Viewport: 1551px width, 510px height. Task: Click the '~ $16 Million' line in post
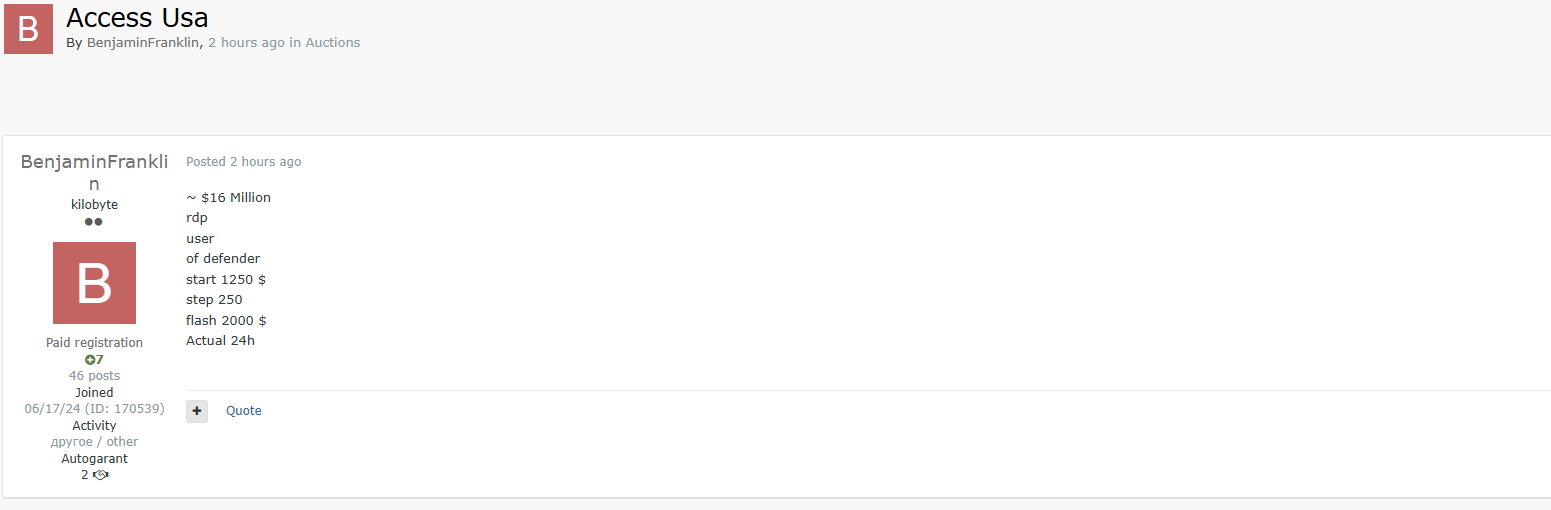pyautogui.click(x=228, y=198)
